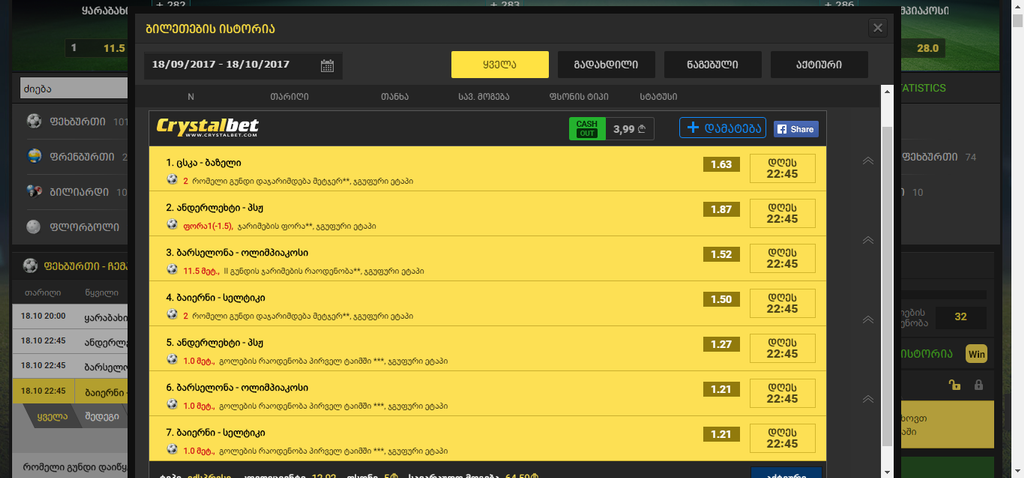Image resolution: width=1024 pixels, height=478 pixels.
Task: Click the სავ. მოგება column header
Action: 484,97
